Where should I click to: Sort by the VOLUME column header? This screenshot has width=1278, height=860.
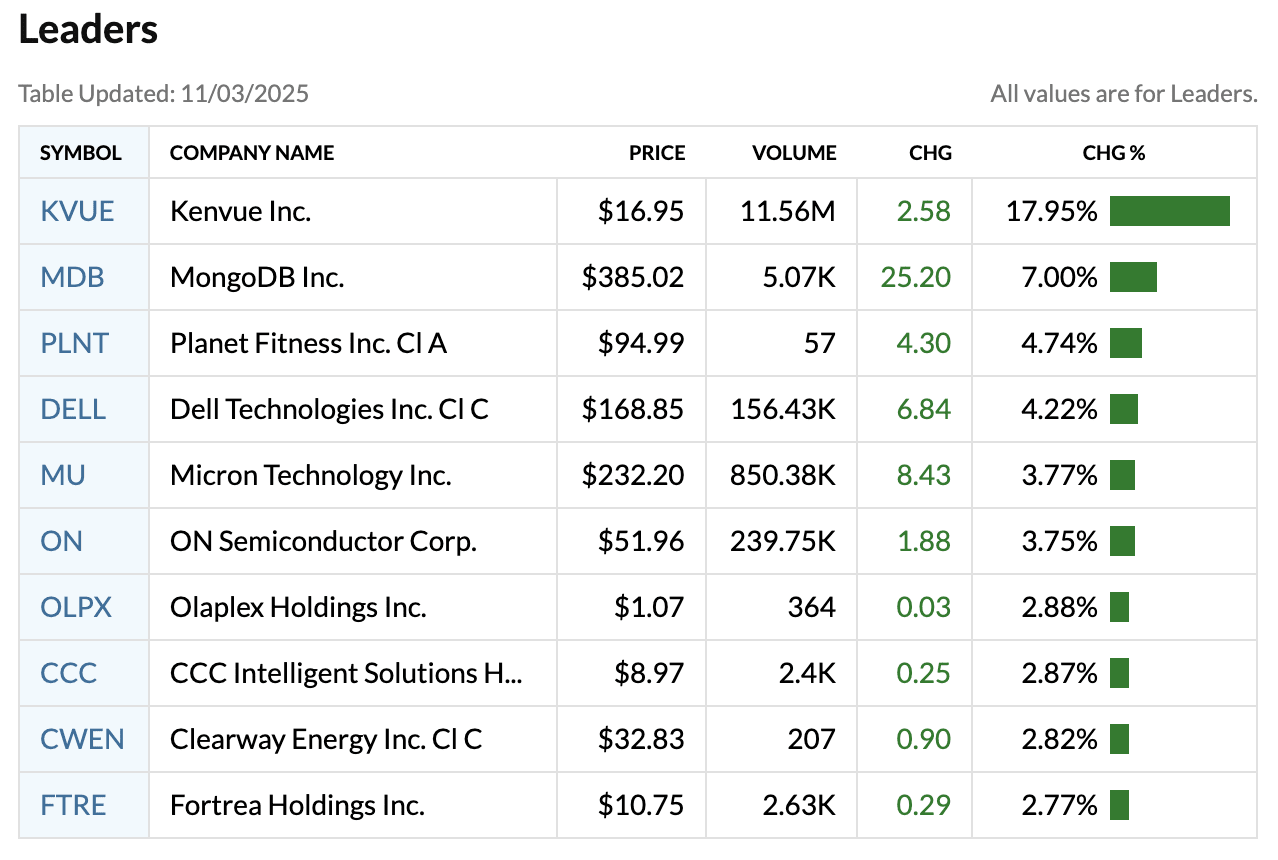794,152
